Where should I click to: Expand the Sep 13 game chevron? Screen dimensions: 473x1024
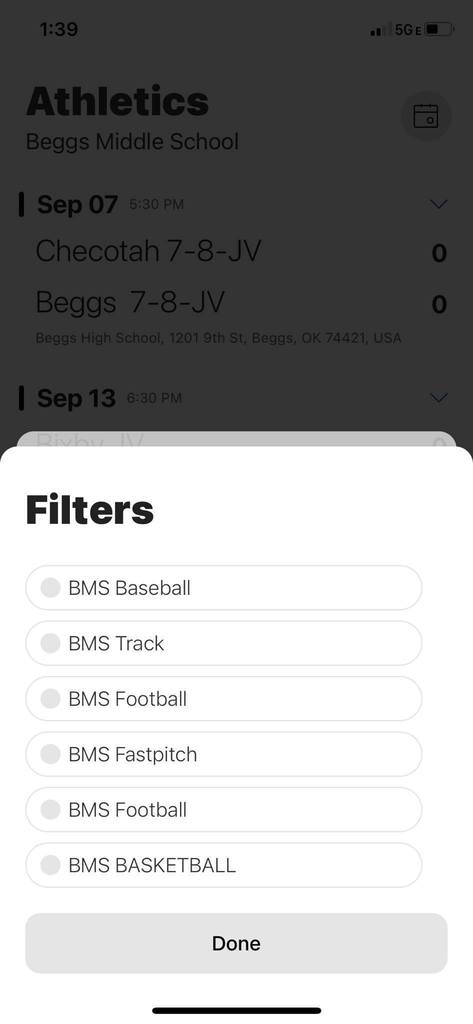click(x=440, y=398)
